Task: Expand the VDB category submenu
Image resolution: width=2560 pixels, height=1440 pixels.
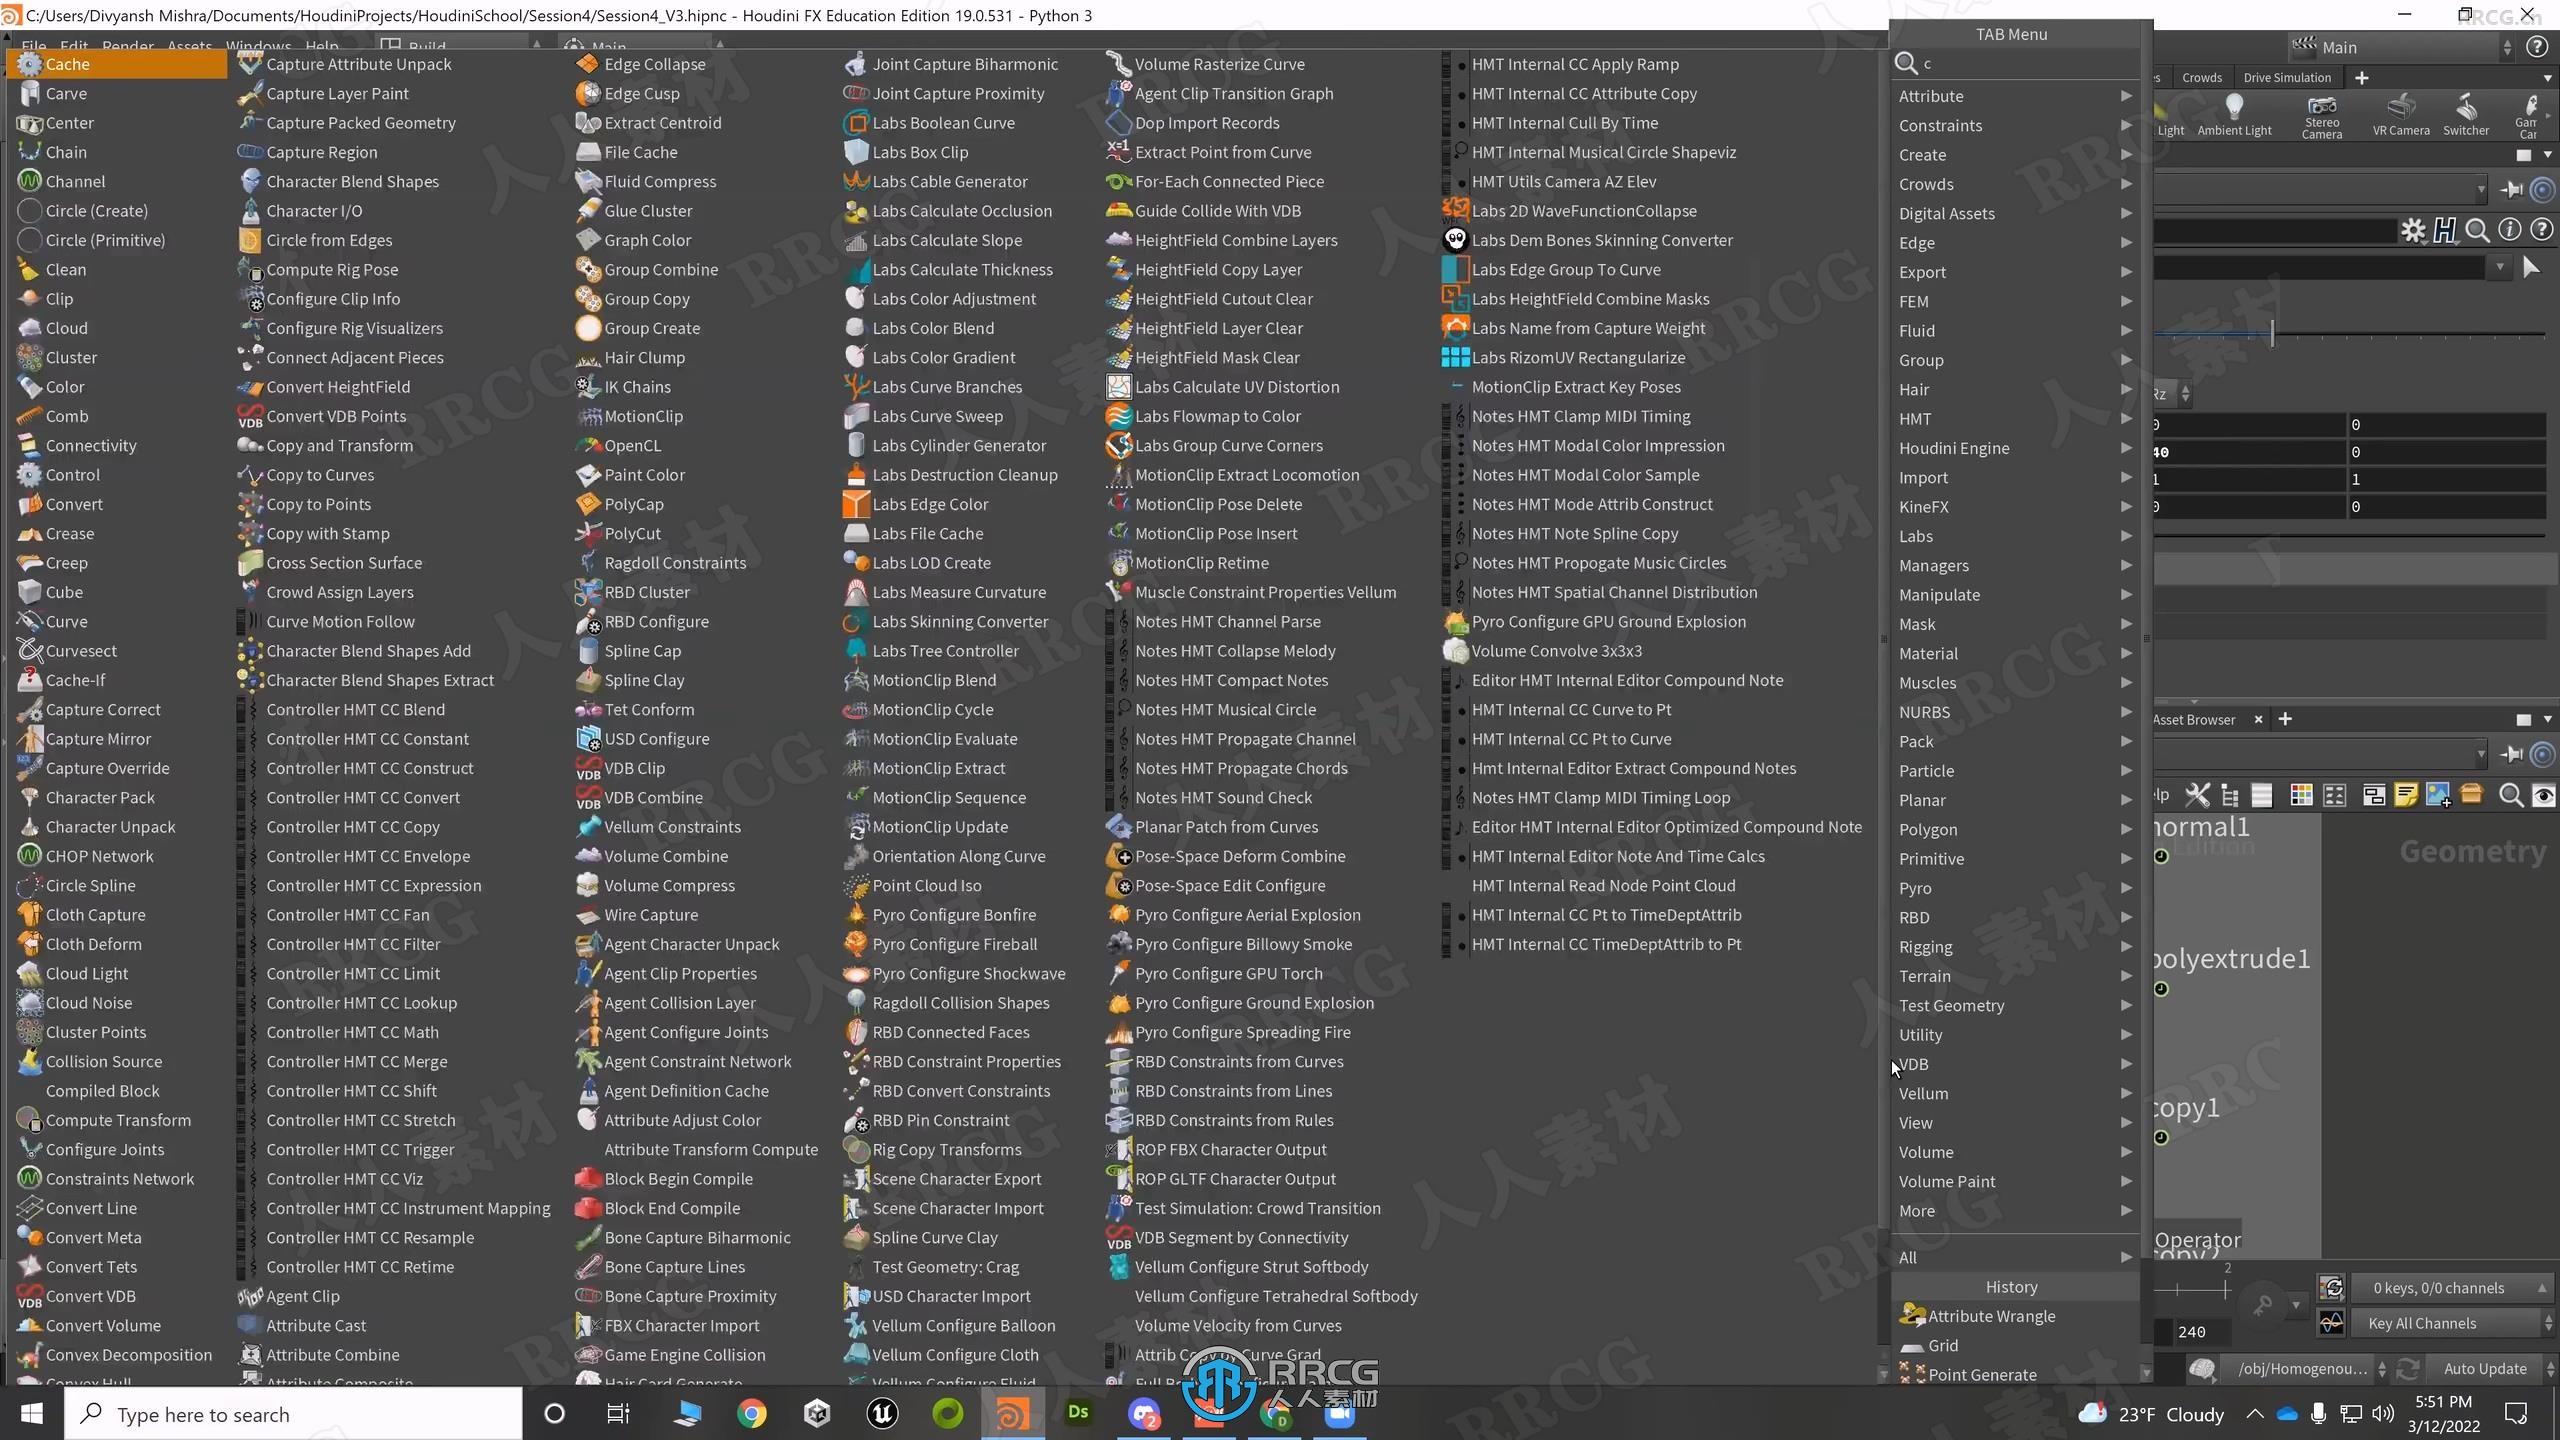Action: (2014, 1064)
